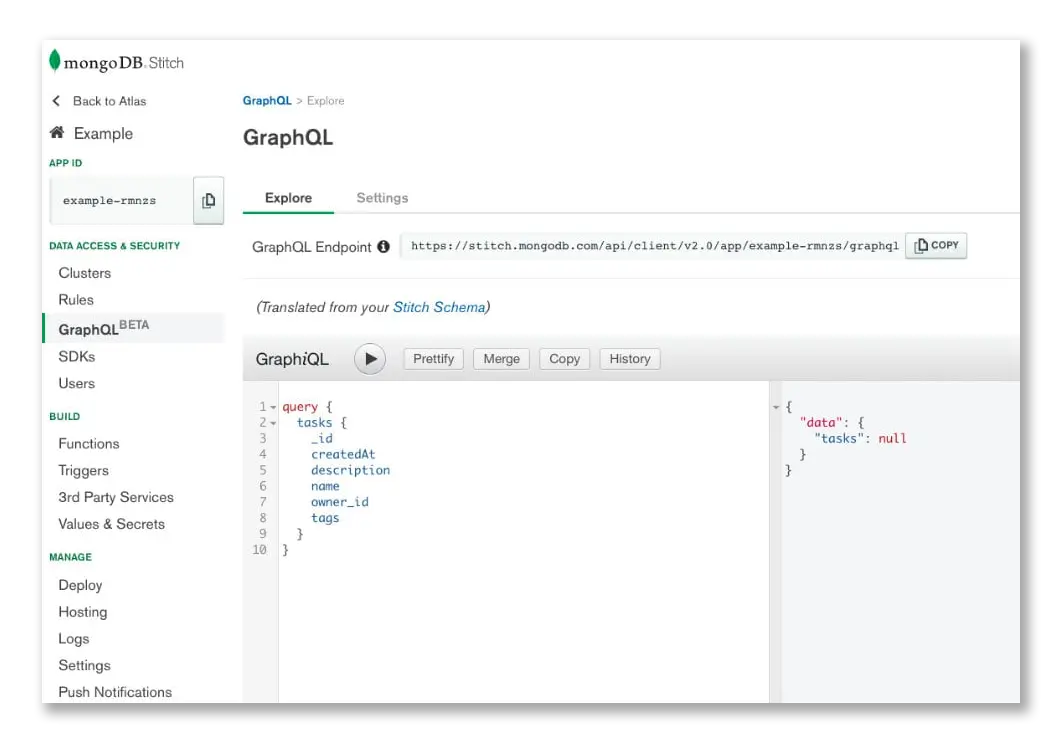
Task: Click the MongoDB leaf logo icon
Action: (x=55, y=61)
